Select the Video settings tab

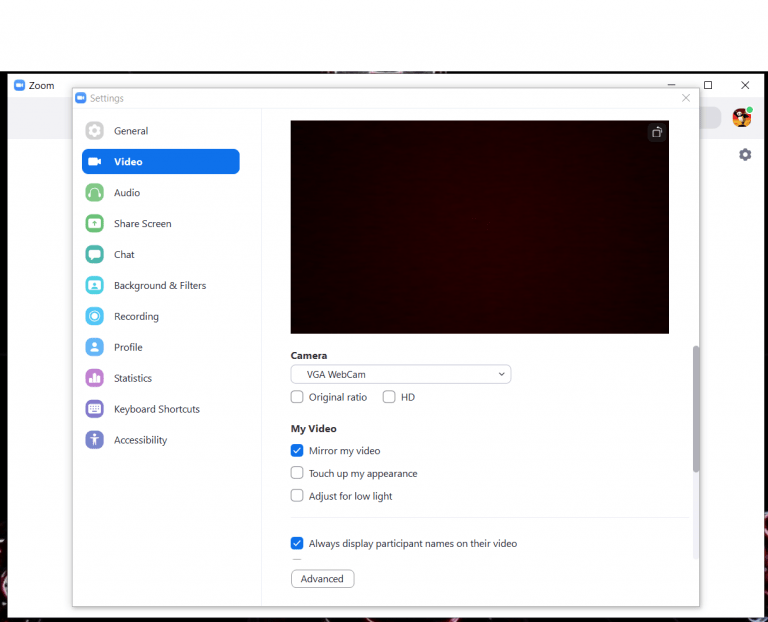tap(161, 162)
